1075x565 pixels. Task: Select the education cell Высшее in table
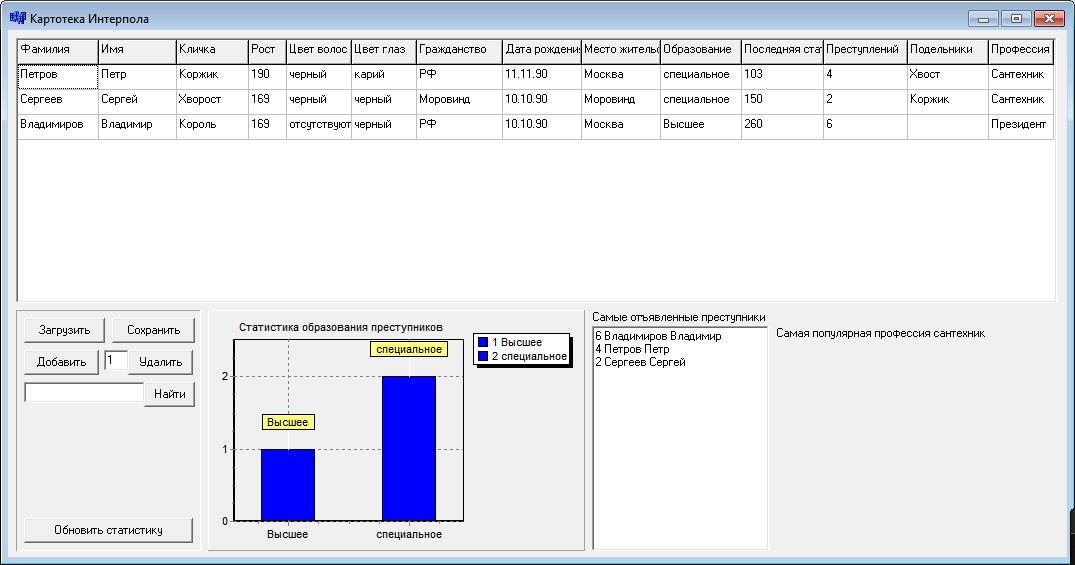(x=701, y=127)
